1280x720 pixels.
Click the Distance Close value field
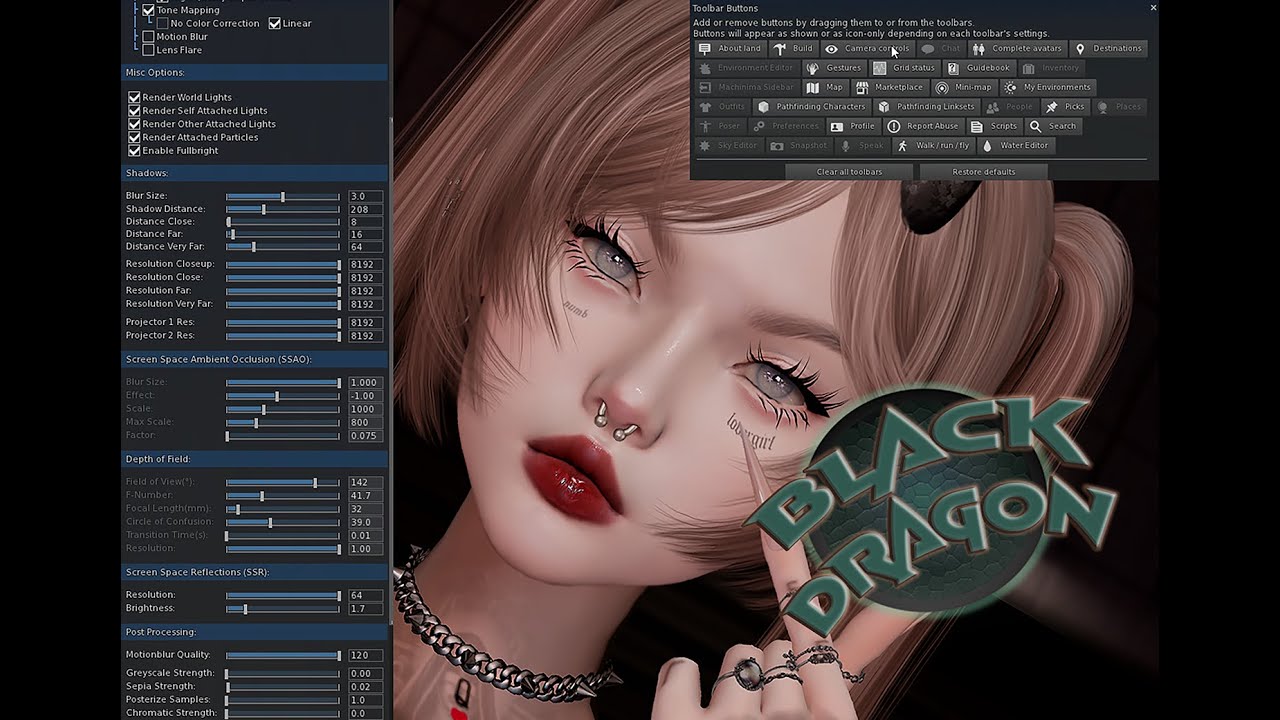tap(365, 222)
